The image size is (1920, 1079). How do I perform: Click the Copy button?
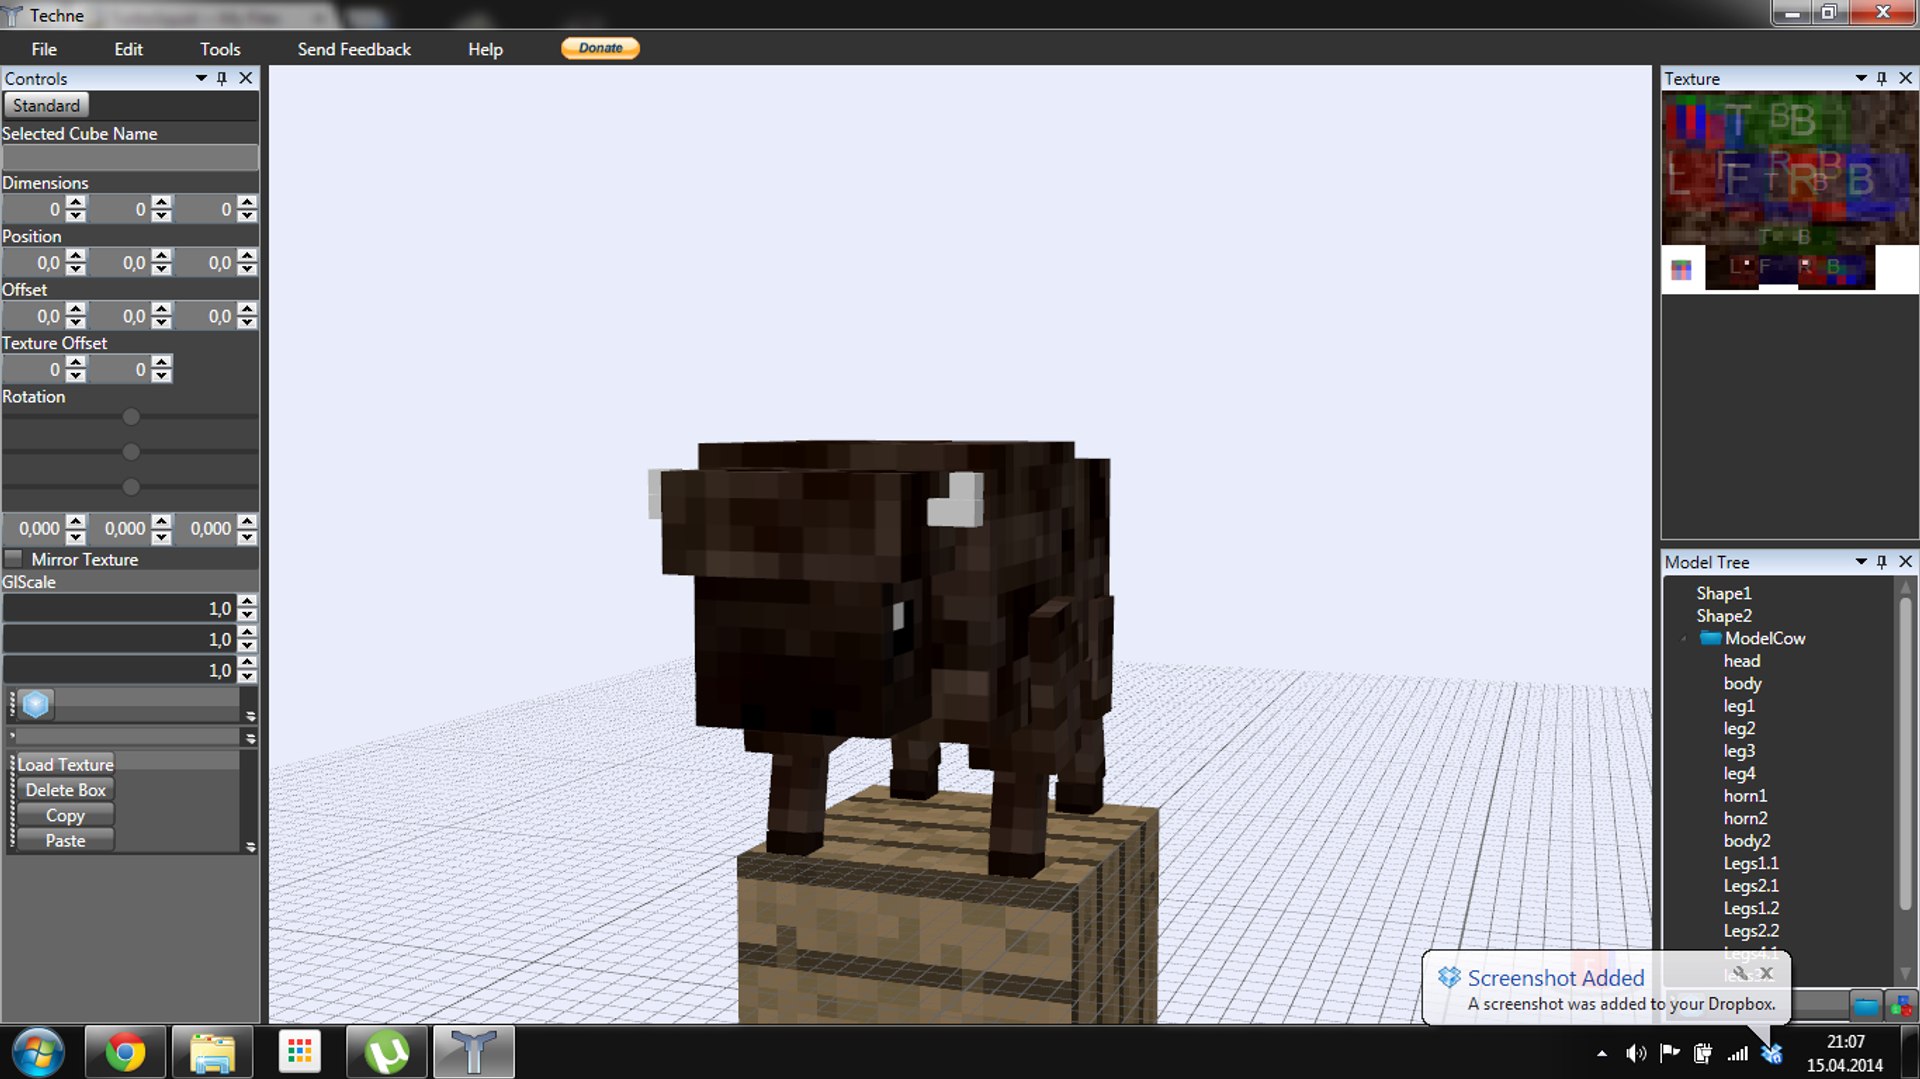pos(65,815)
